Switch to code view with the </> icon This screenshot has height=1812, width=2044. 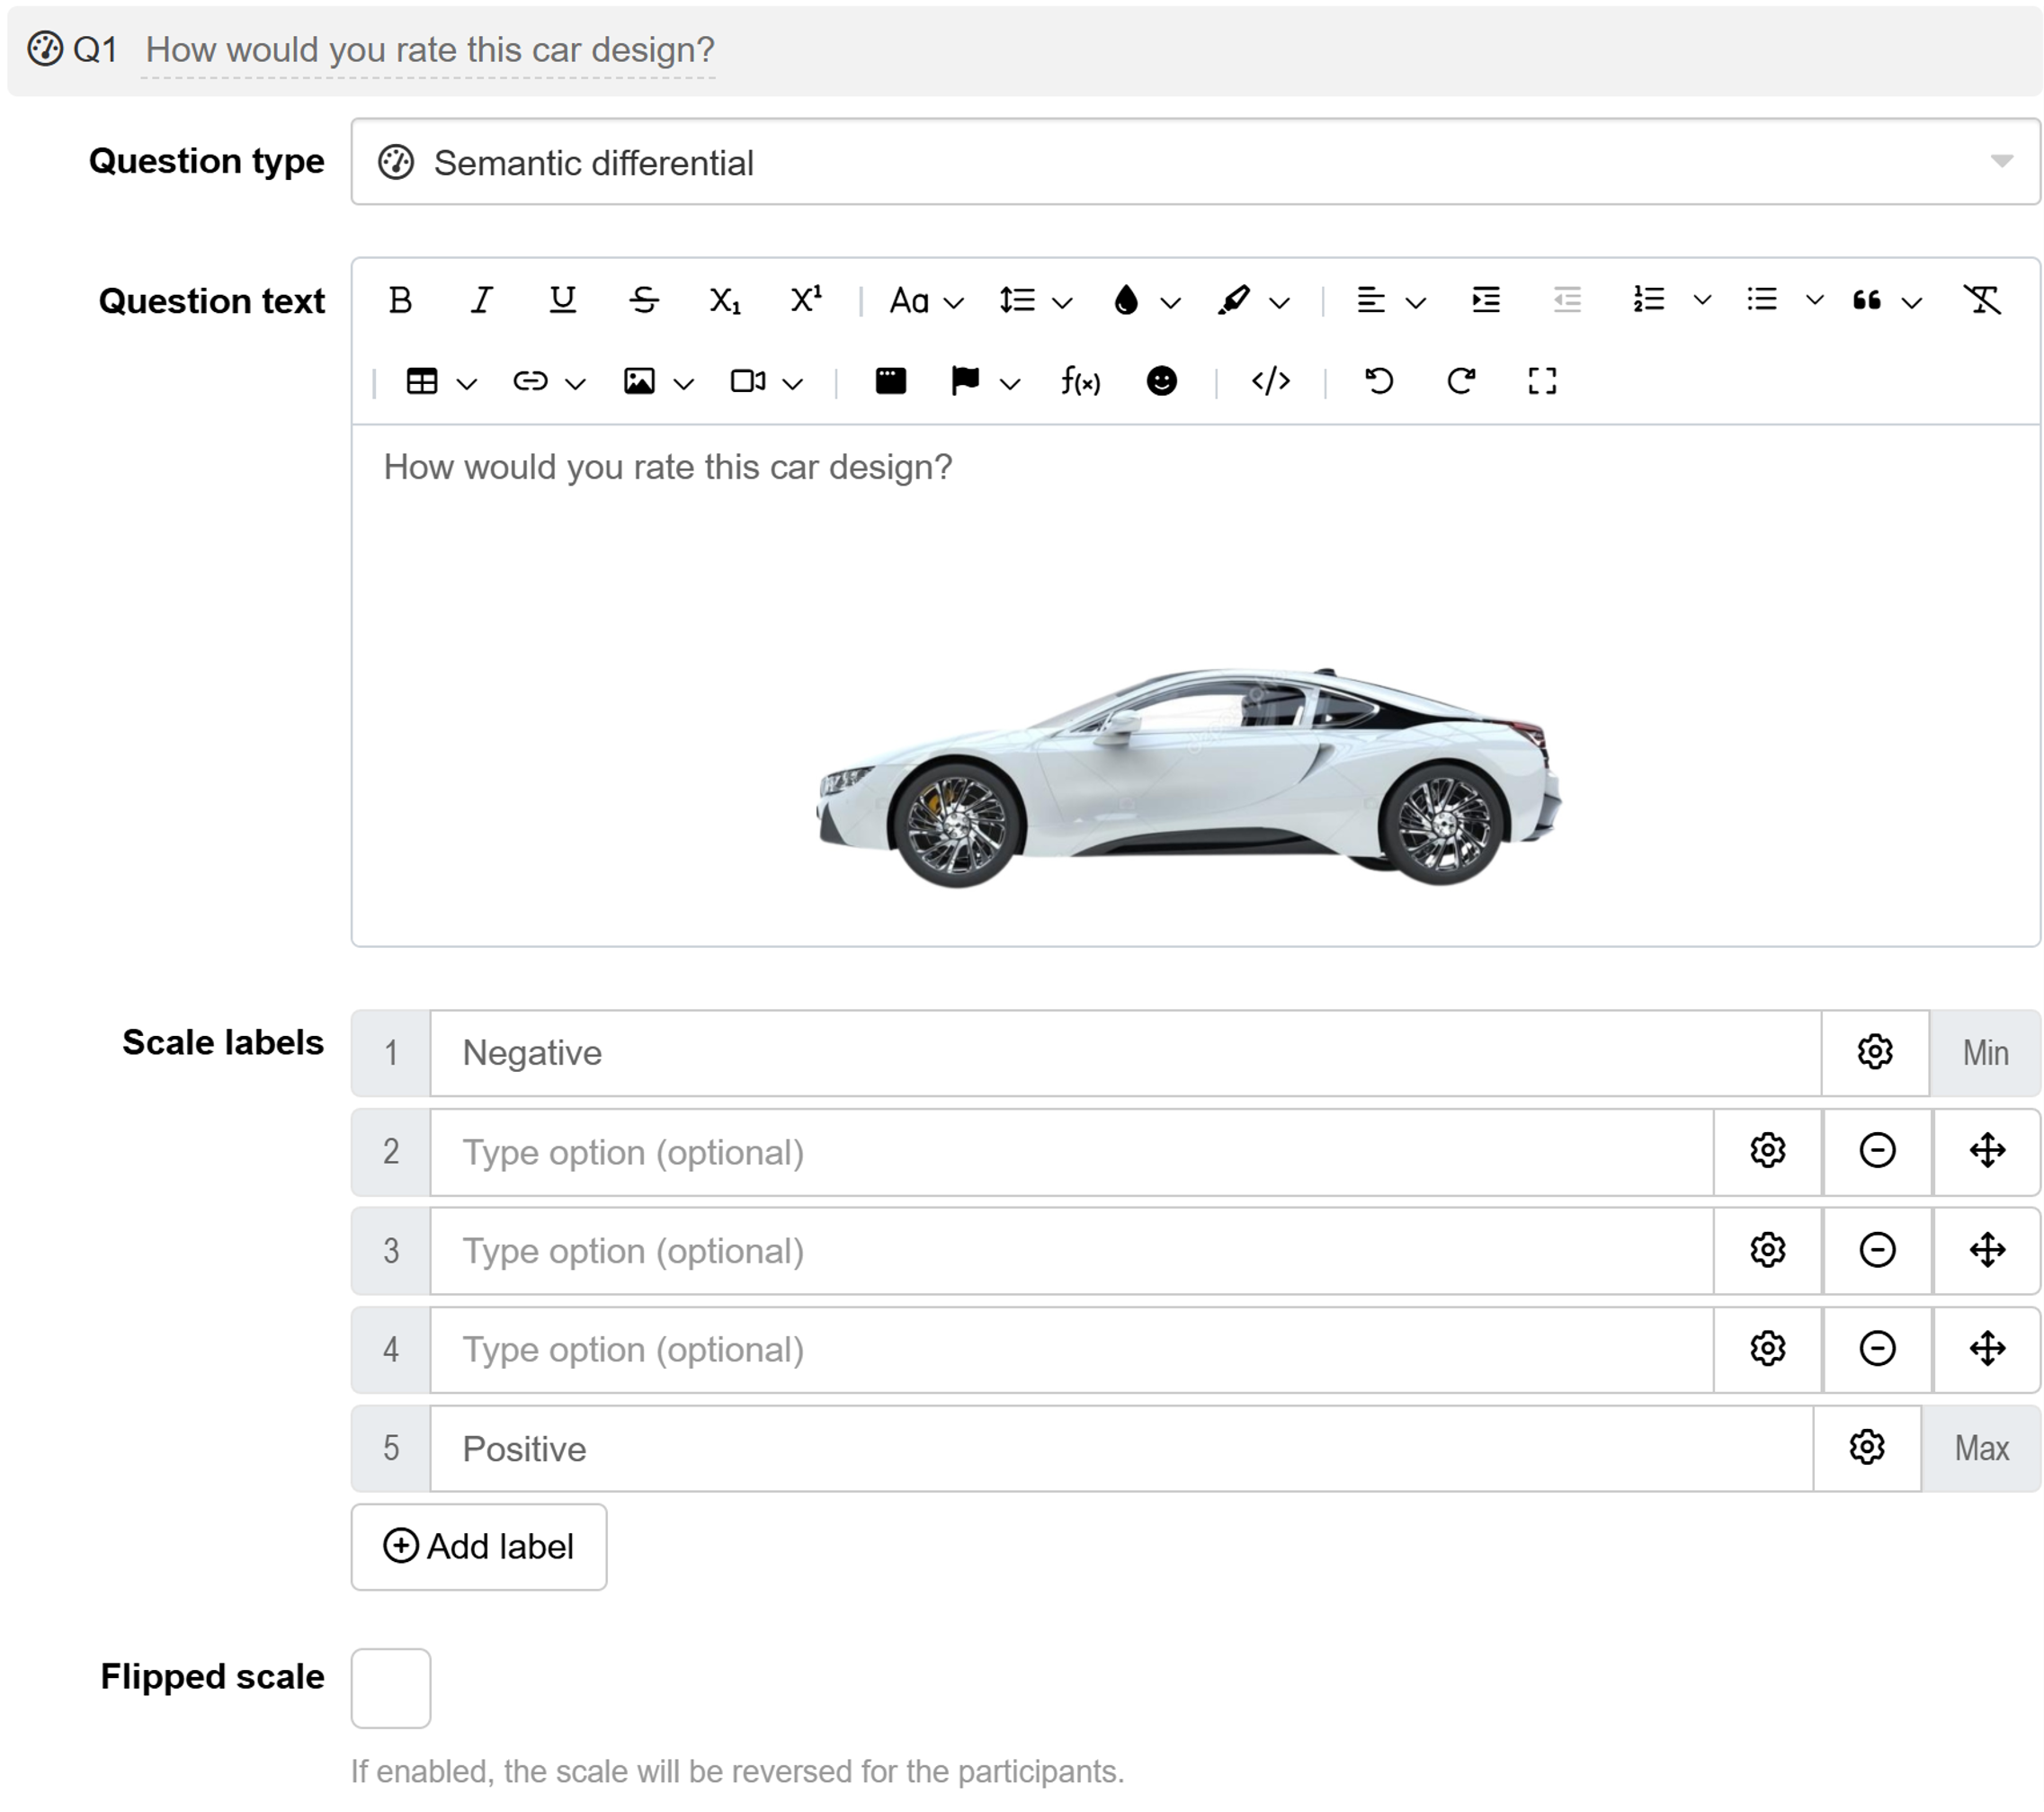tap(1271, 381)
